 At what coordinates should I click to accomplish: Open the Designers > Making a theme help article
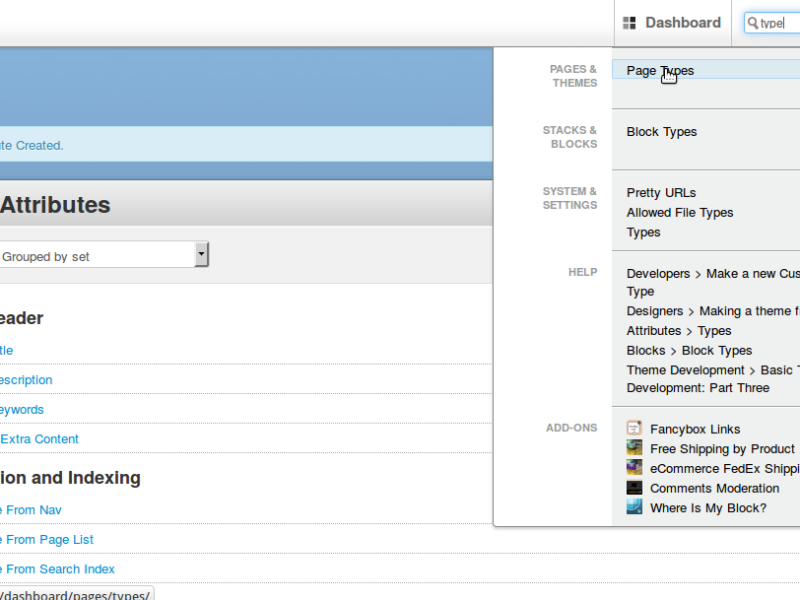[713, 311]
